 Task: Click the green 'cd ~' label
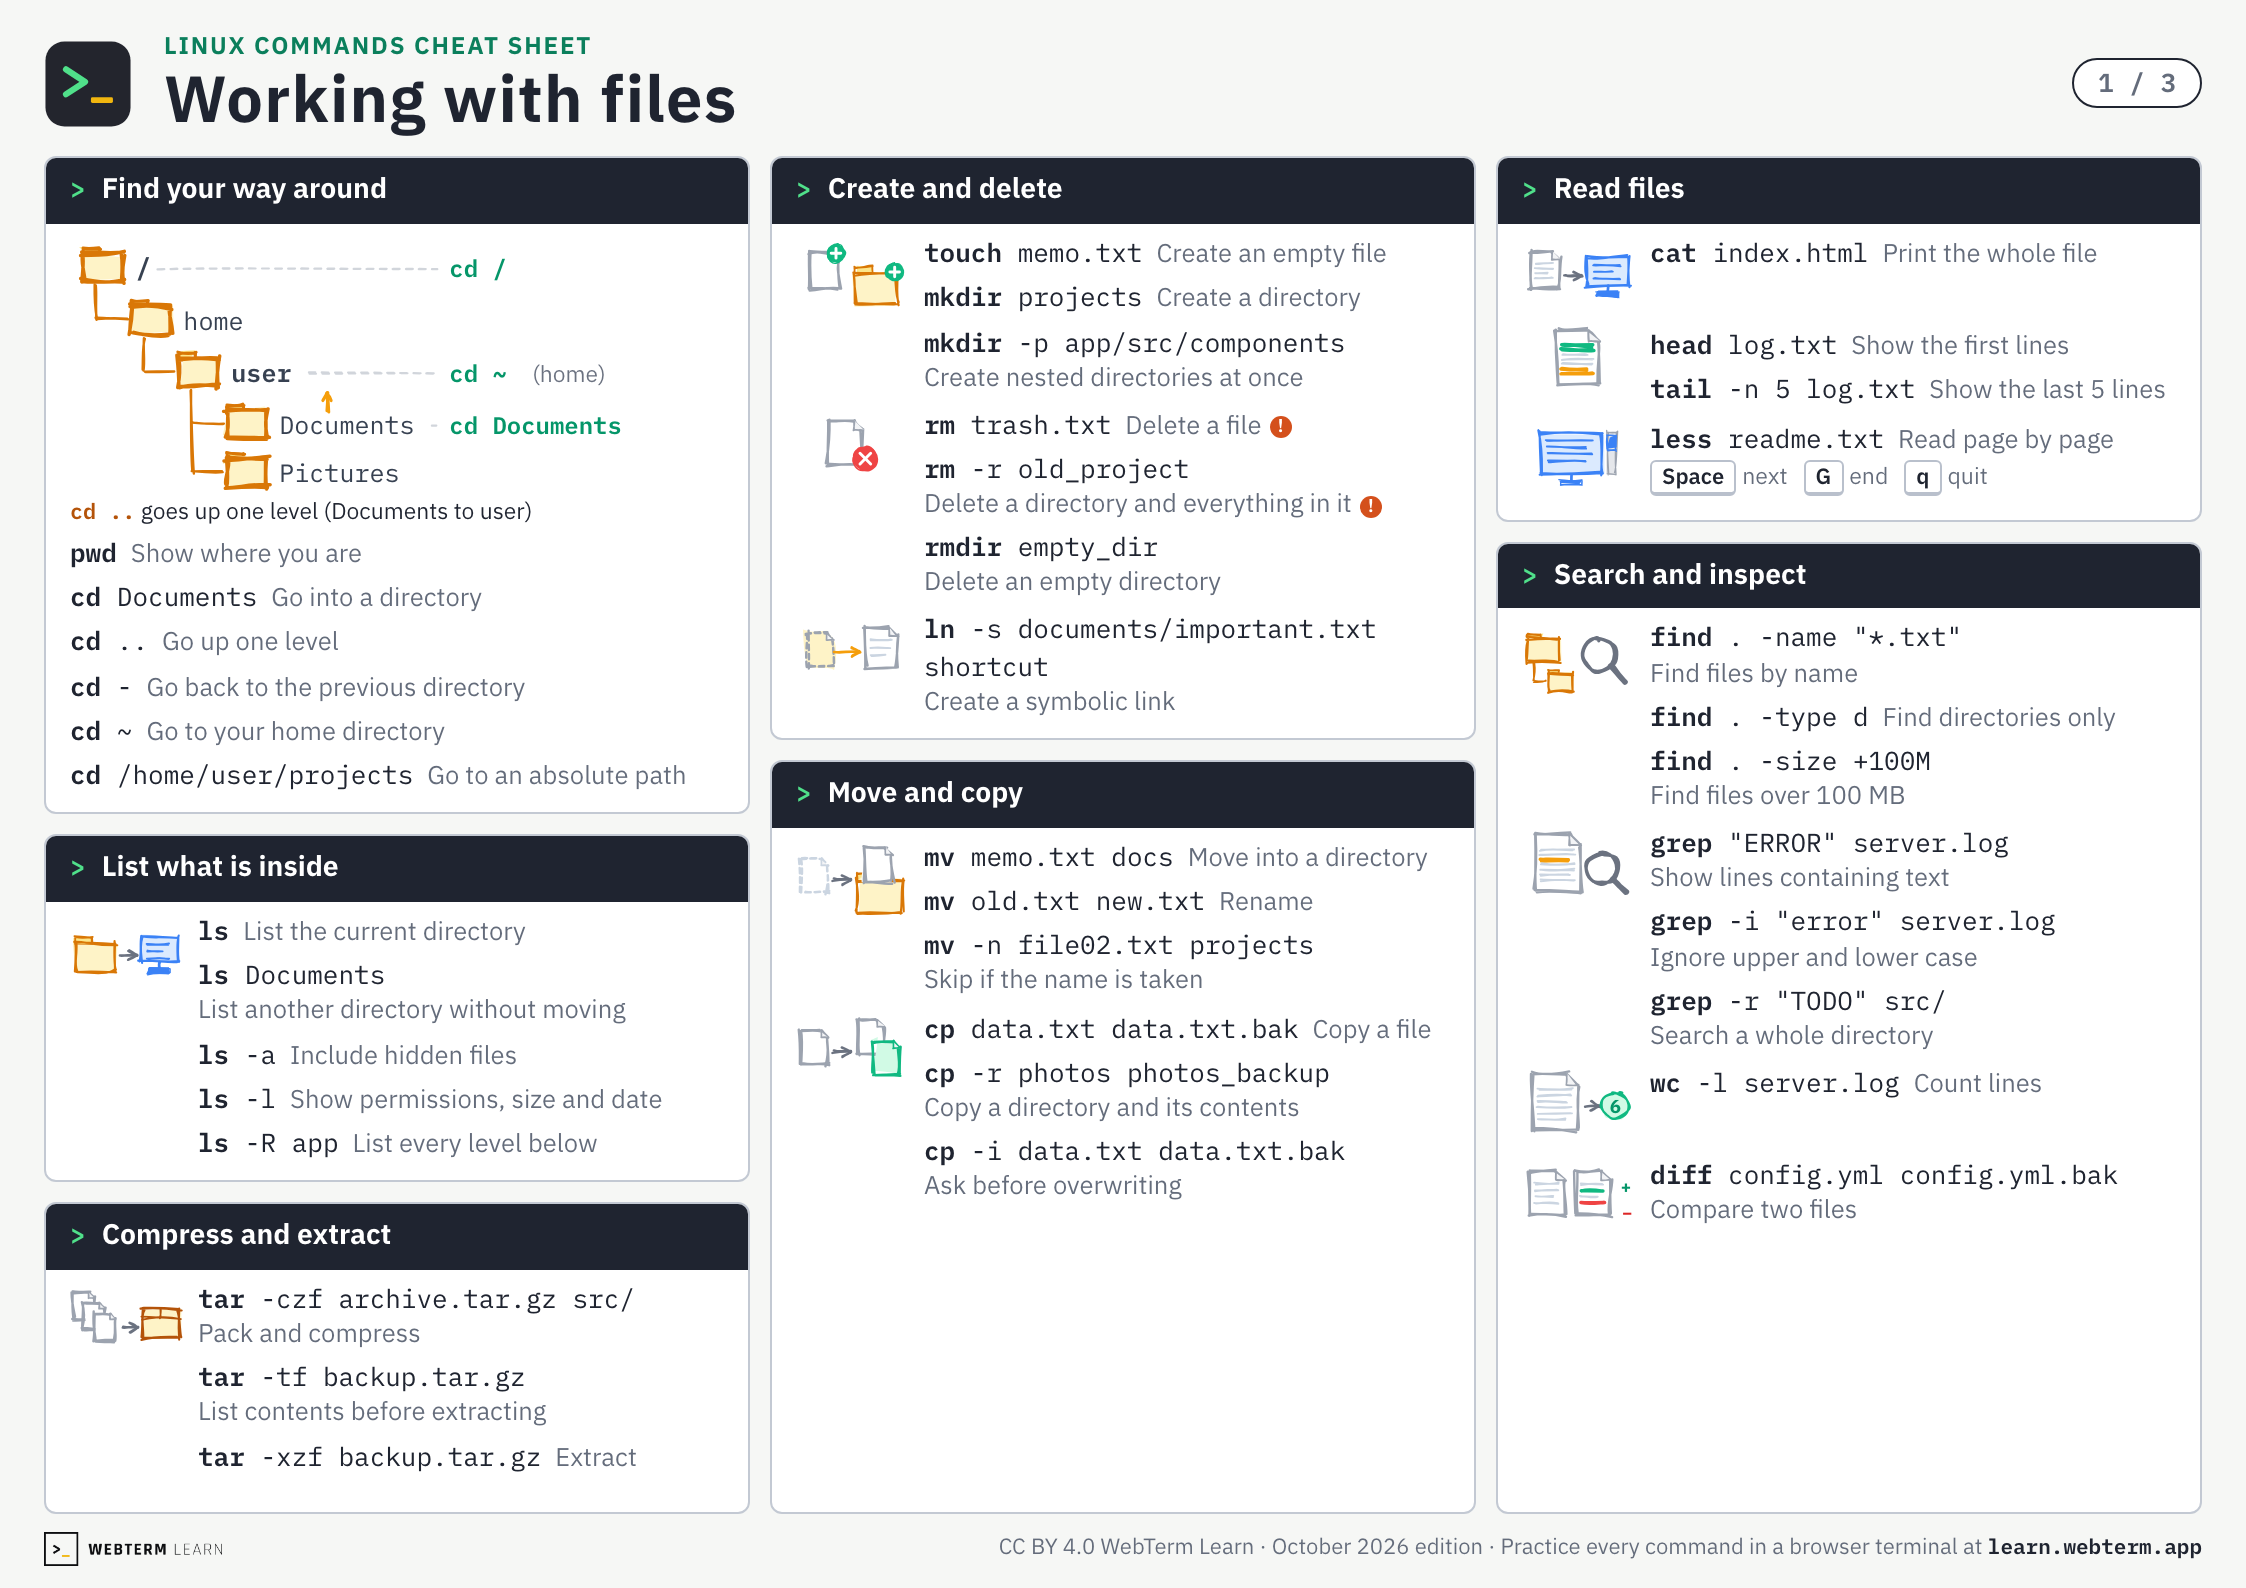tap(478, 374)
